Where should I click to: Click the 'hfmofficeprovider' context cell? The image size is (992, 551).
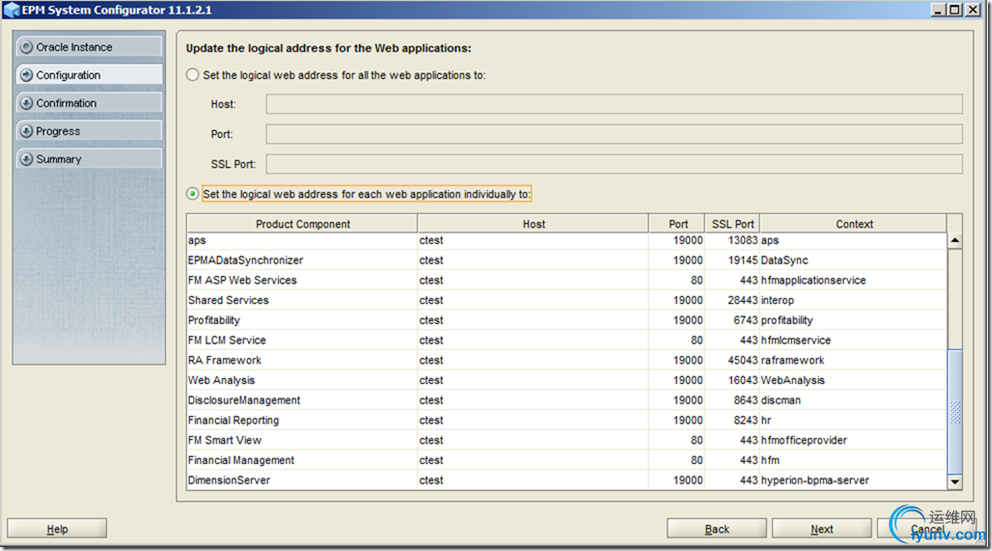pyautogui.click(x=853, y=440)
